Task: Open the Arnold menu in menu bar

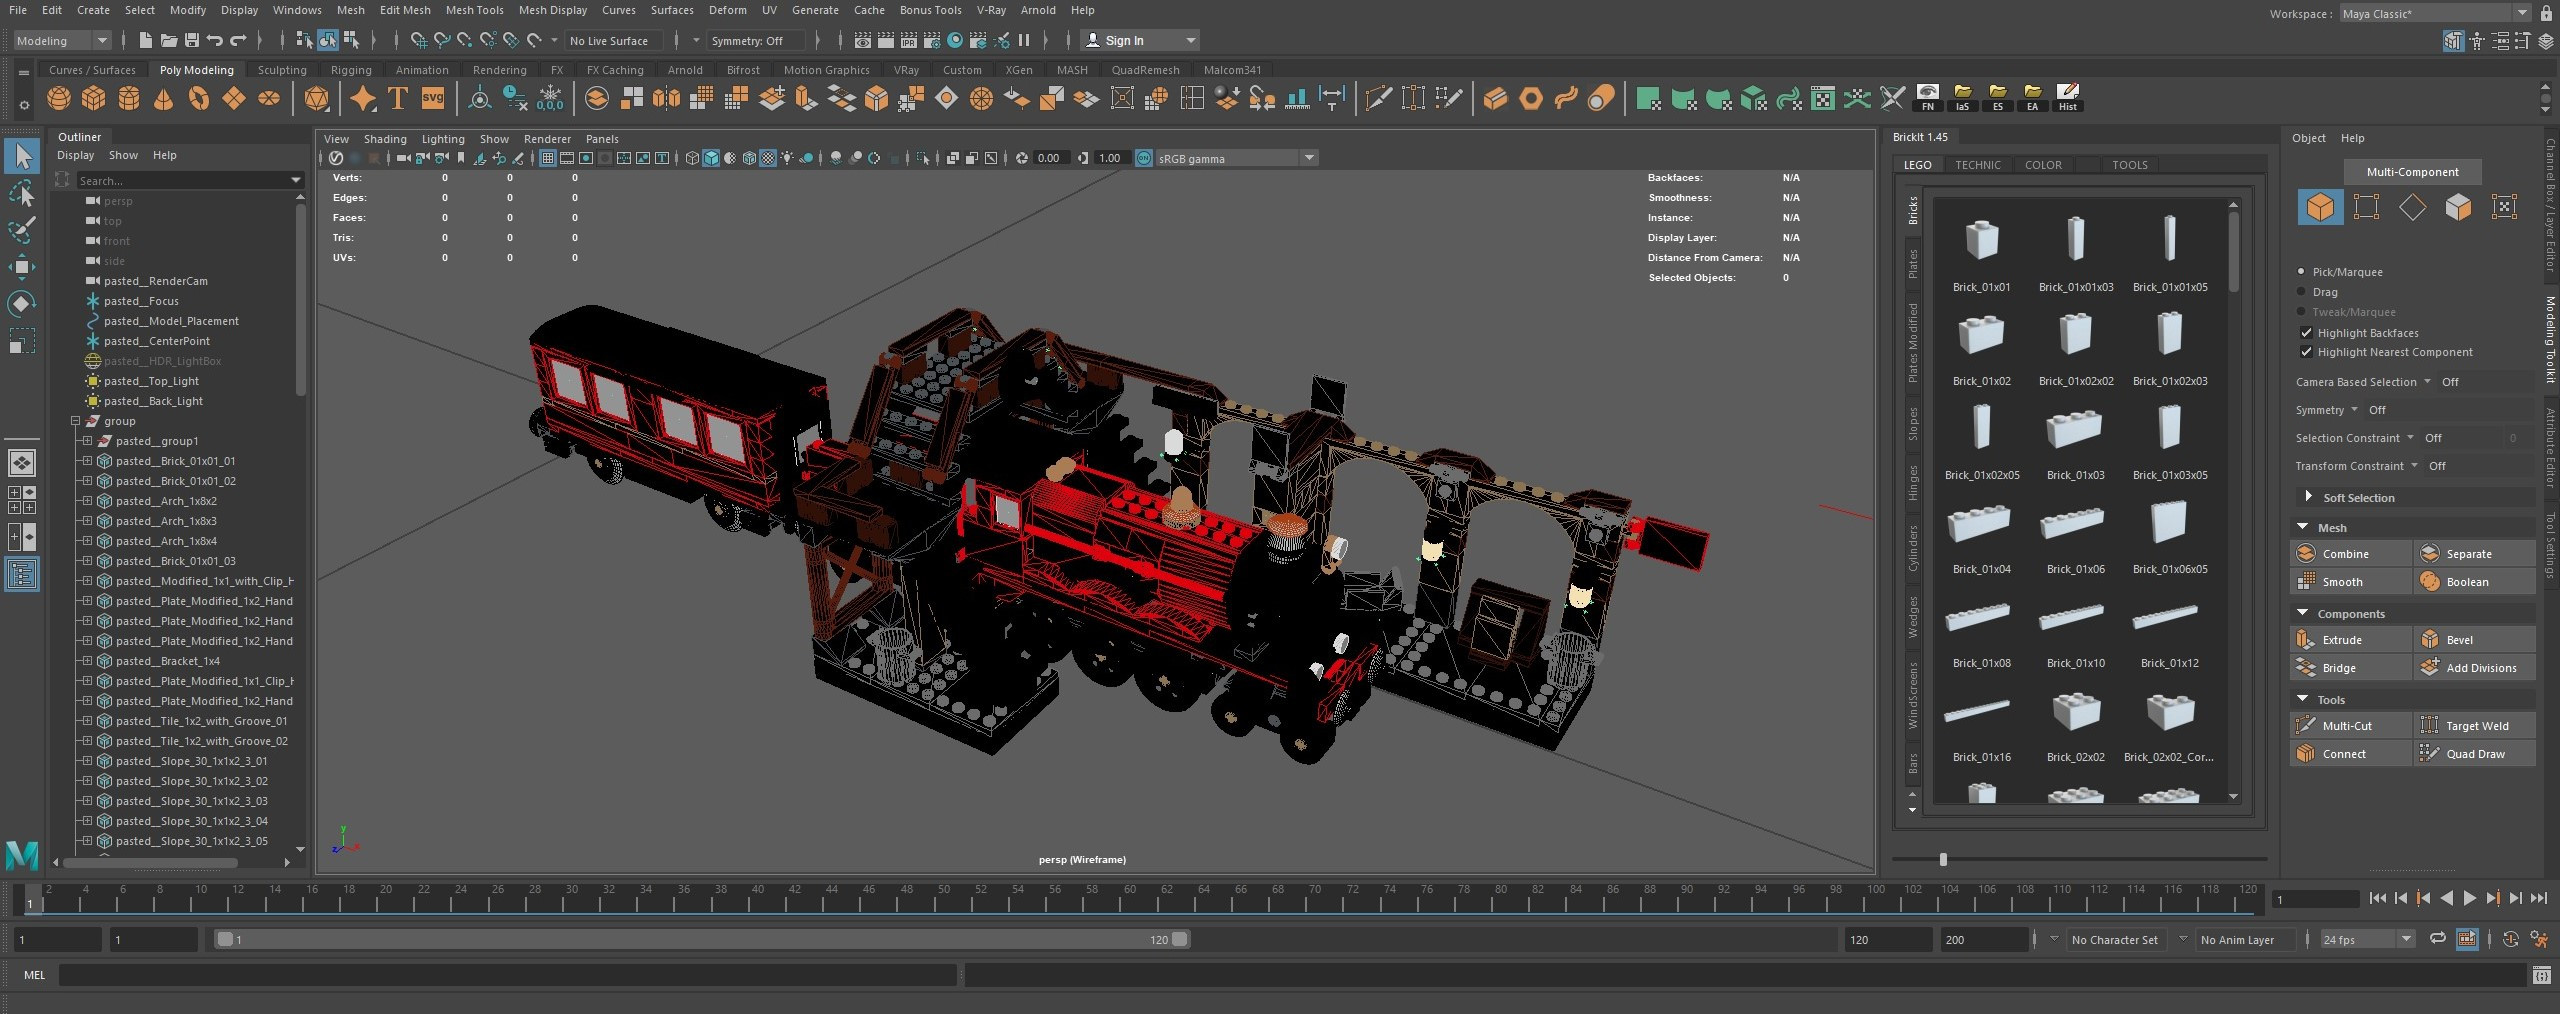Action: point(1038,10)
